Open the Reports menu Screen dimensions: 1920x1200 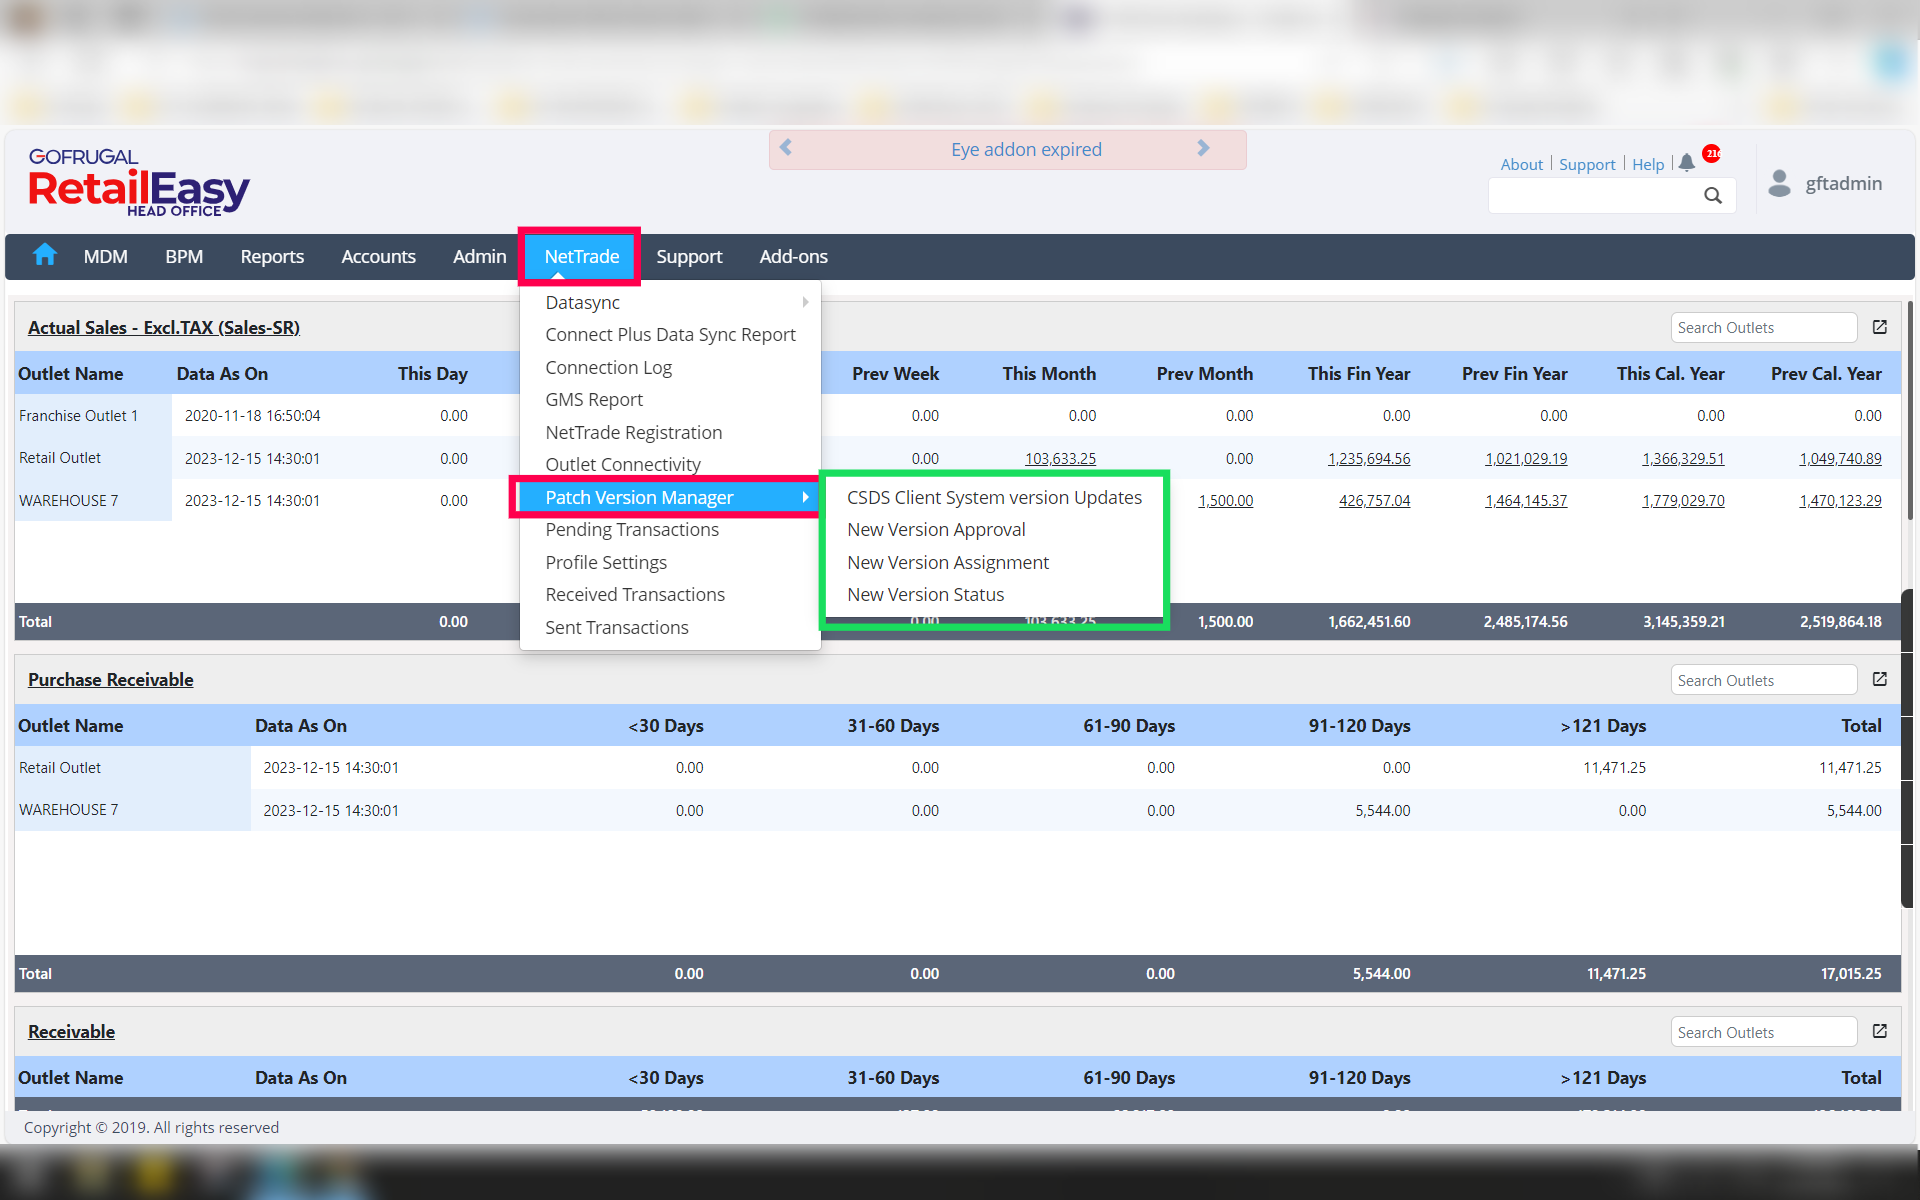coord(272,256)
